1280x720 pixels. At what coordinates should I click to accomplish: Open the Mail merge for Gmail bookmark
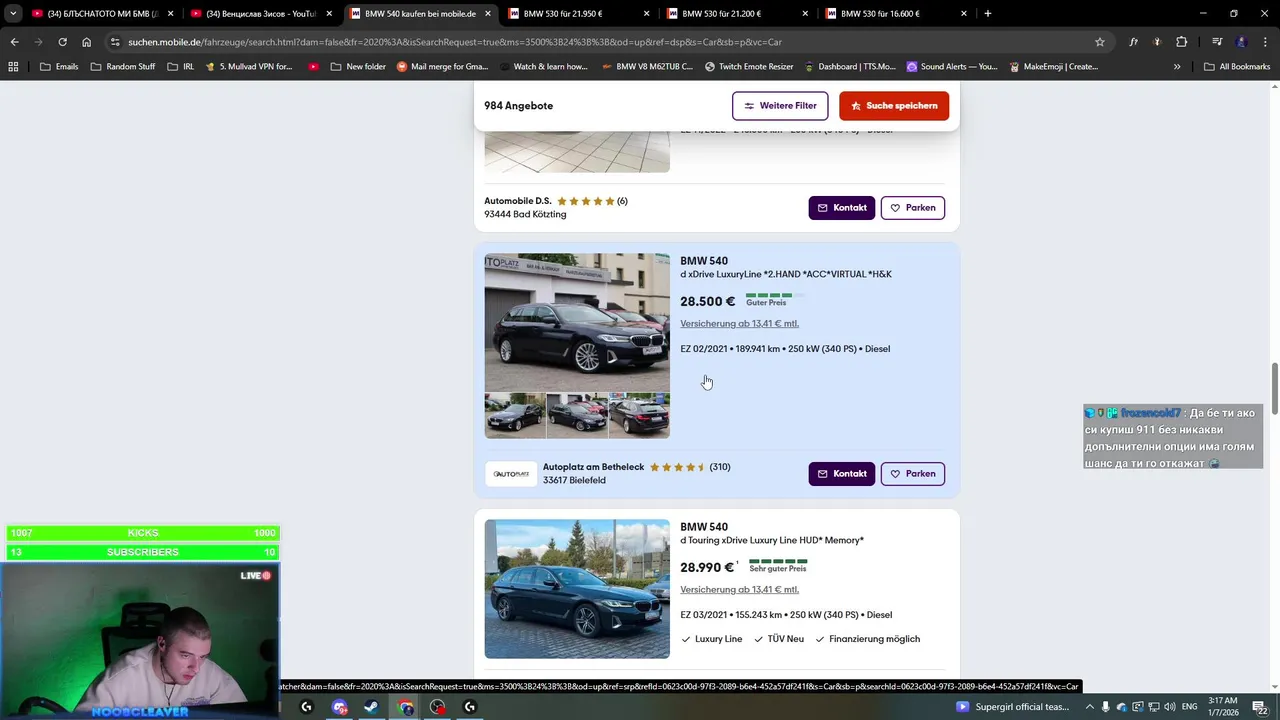pyautogui.click(x=443, y=67)
